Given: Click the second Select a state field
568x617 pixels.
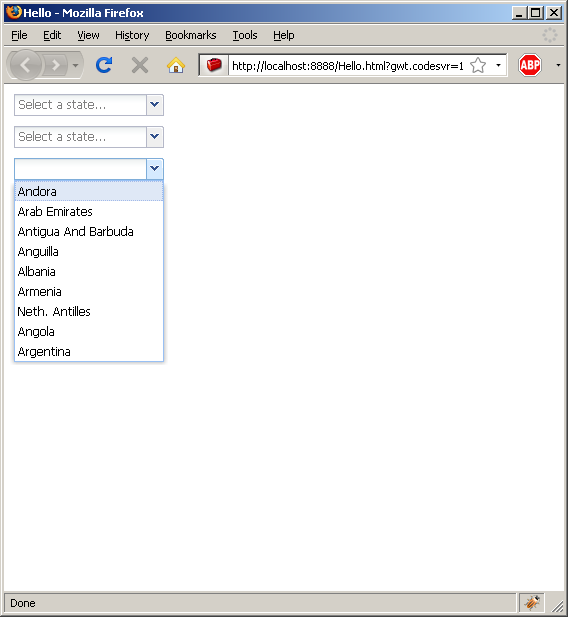Looking at the screenshot, I should click(x=80, y=137).
